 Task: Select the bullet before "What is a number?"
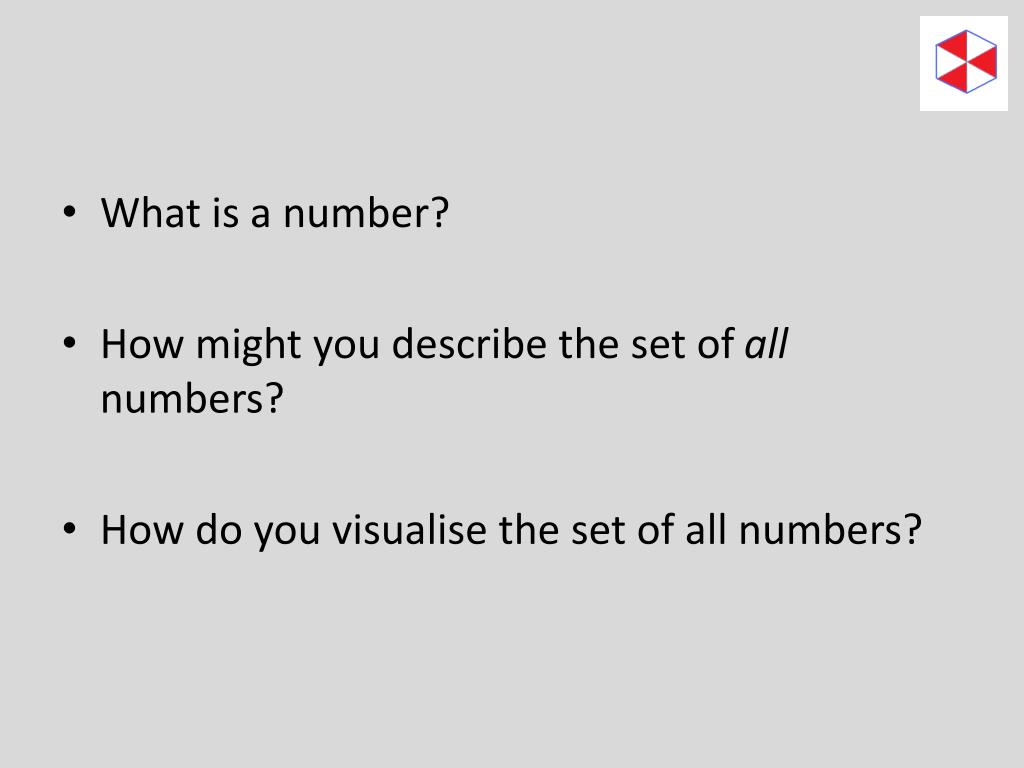pos(69,213)
